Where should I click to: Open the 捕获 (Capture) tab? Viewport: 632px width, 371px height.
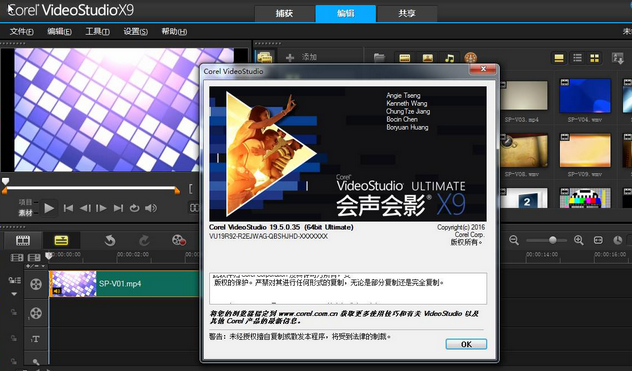point(285,13)
